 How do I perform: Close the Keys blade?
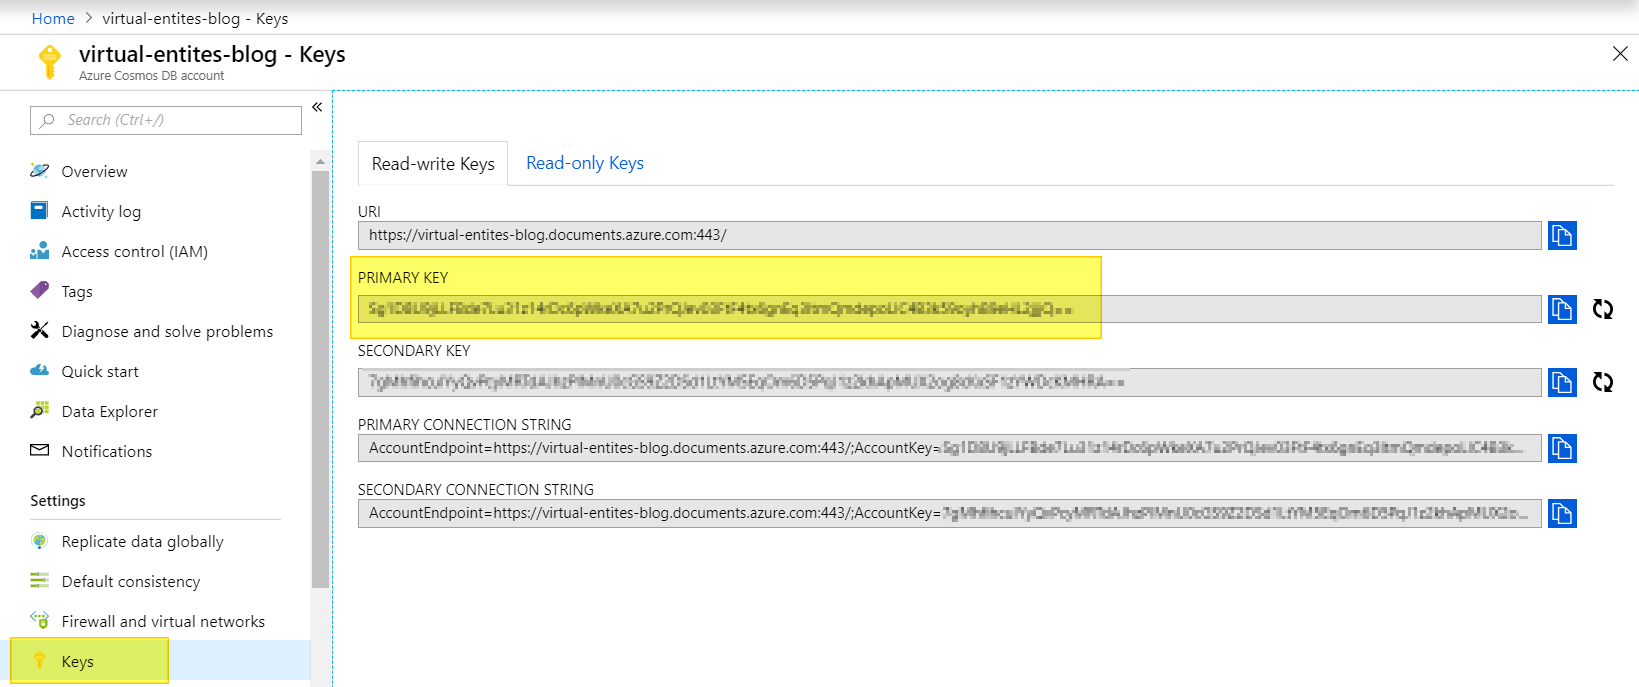click(x=1620, y=54)
